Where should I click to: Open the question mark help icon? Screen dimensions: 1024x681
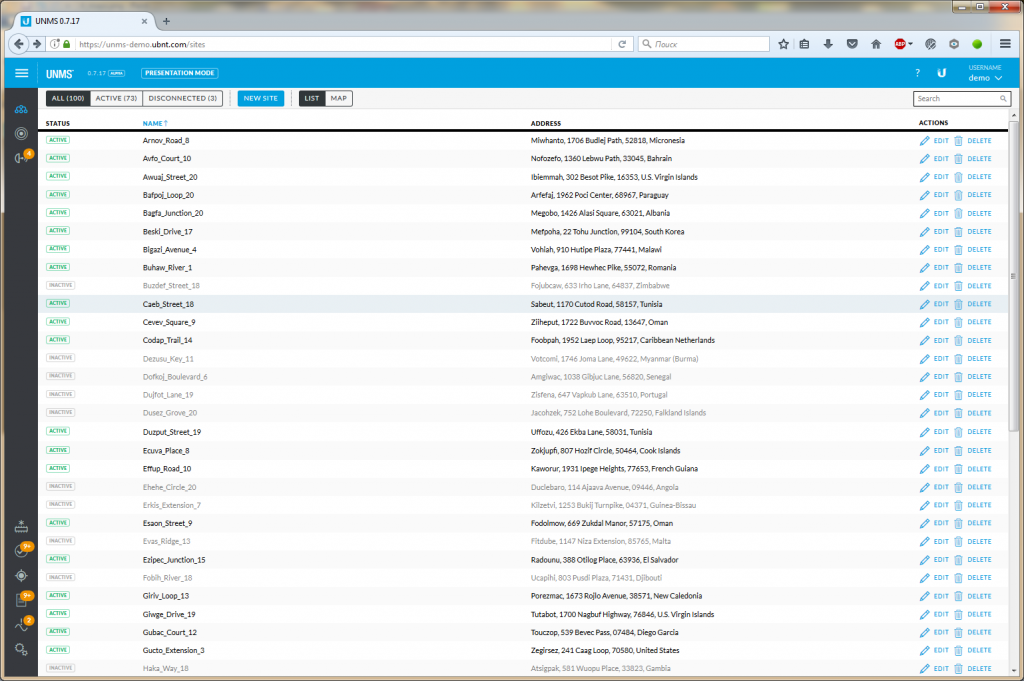(x=917, y=73)
